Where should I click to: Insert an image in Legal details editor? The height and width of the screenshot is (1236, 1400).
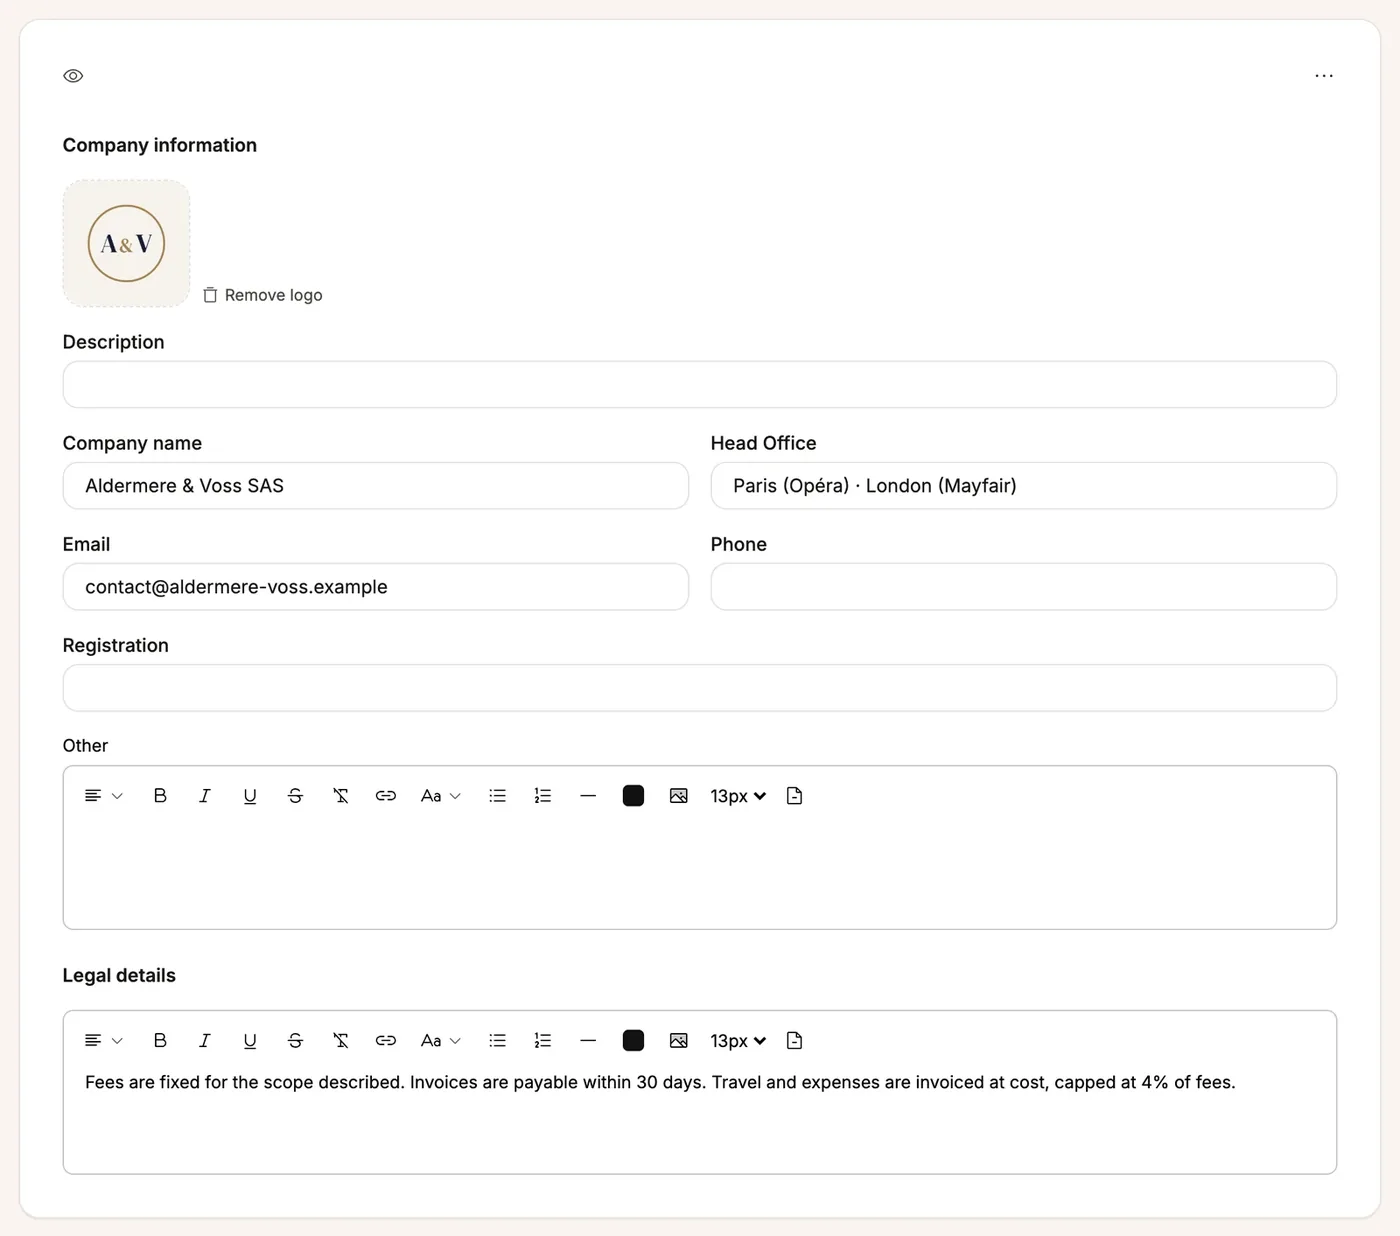point(679,1041)
